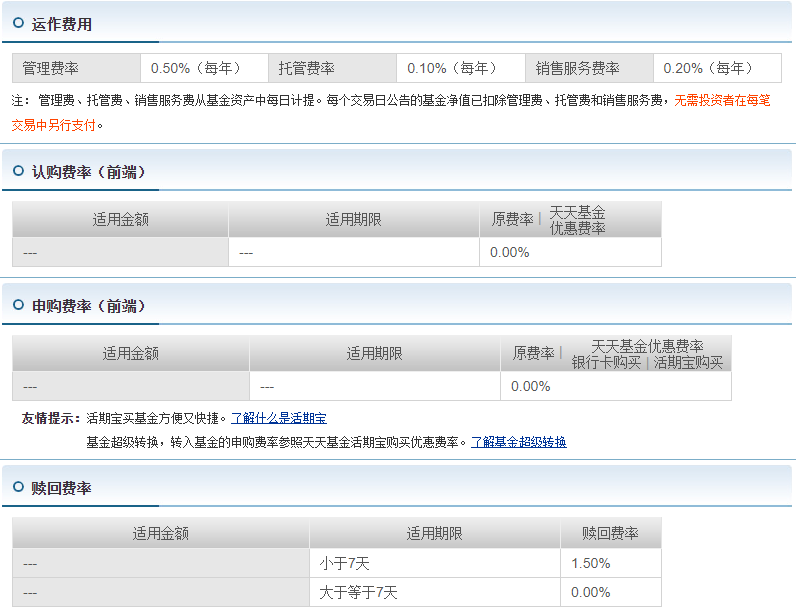
Task: Click the circle bullet beside 赎回费率
Action: point(18,487)
